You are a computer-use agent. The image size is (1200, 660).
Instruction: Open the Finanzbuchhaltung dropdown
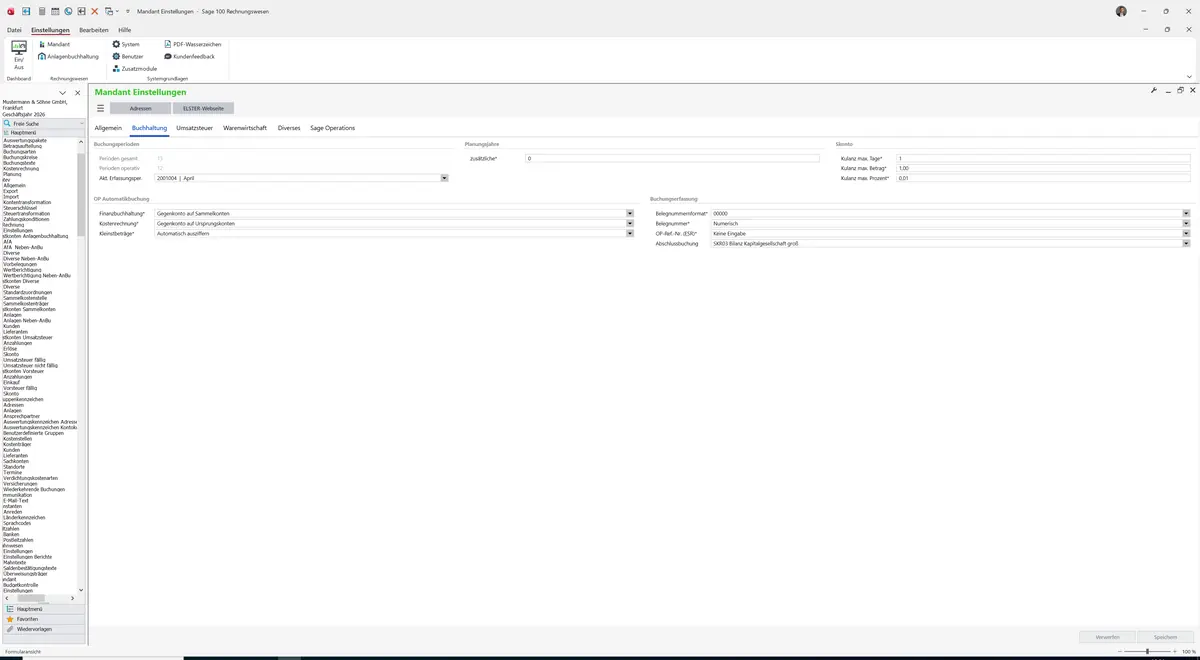[x=630, y=213]
